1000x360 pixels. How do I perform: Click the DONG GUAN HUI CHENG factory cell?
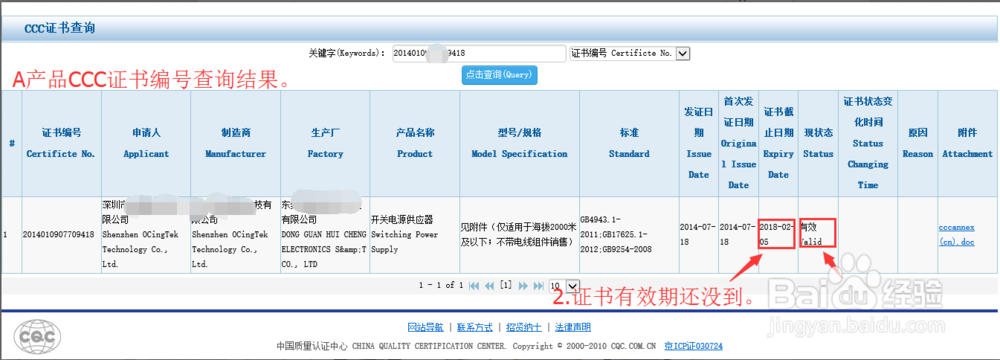325,235
